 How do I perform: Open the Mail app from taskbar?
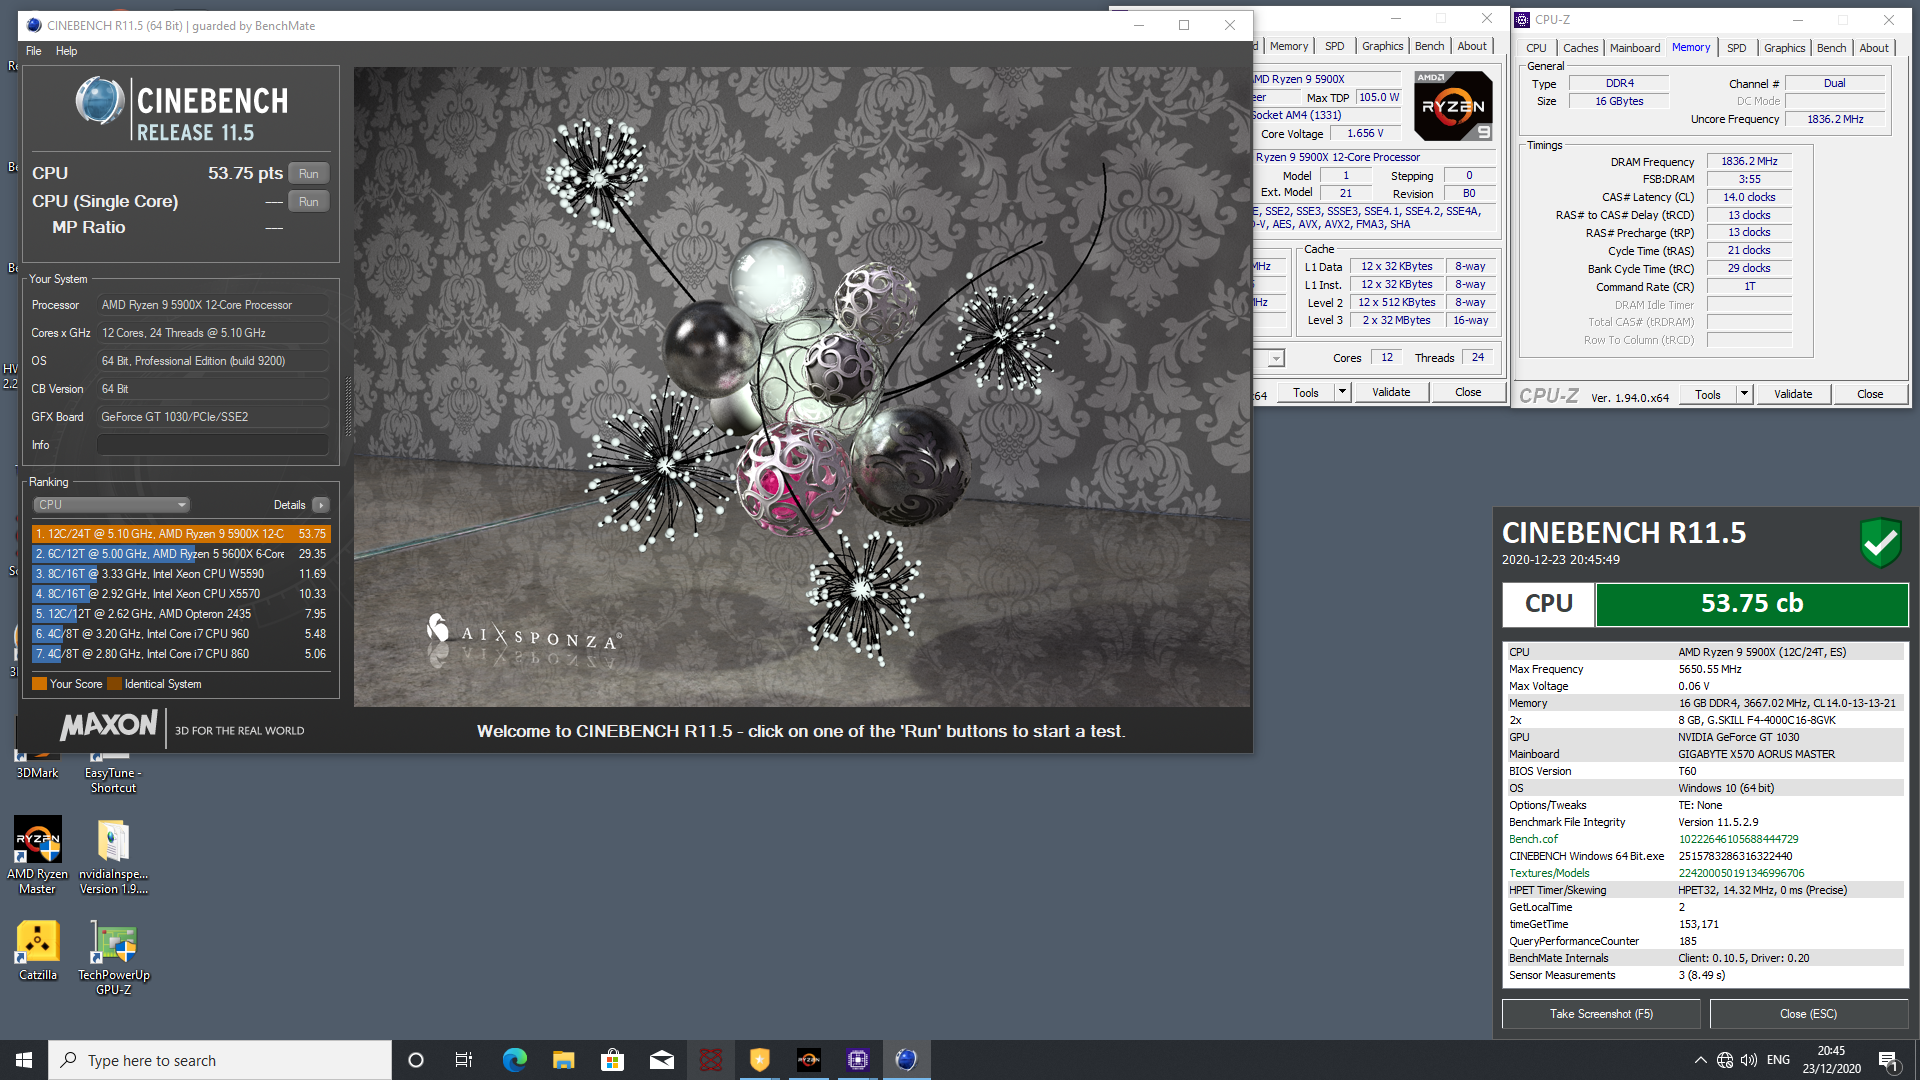tap(661, 1060)
